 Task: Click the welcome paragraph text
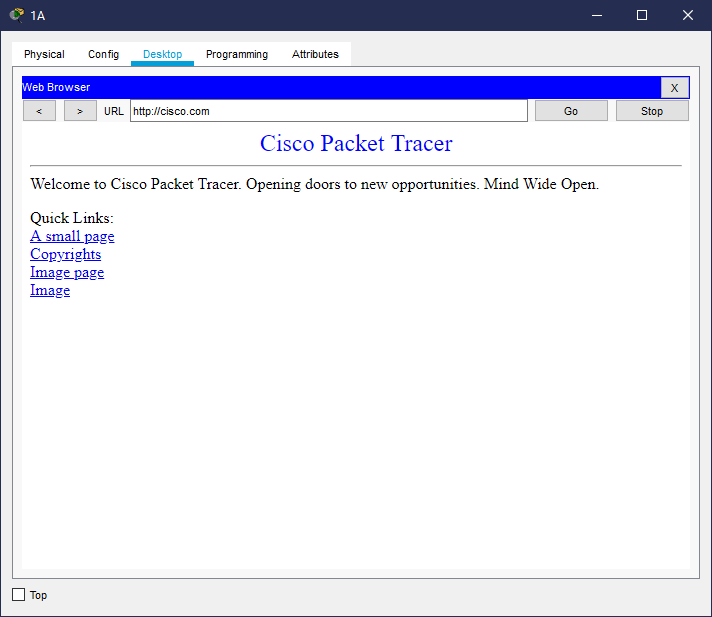tap(315, 184)
